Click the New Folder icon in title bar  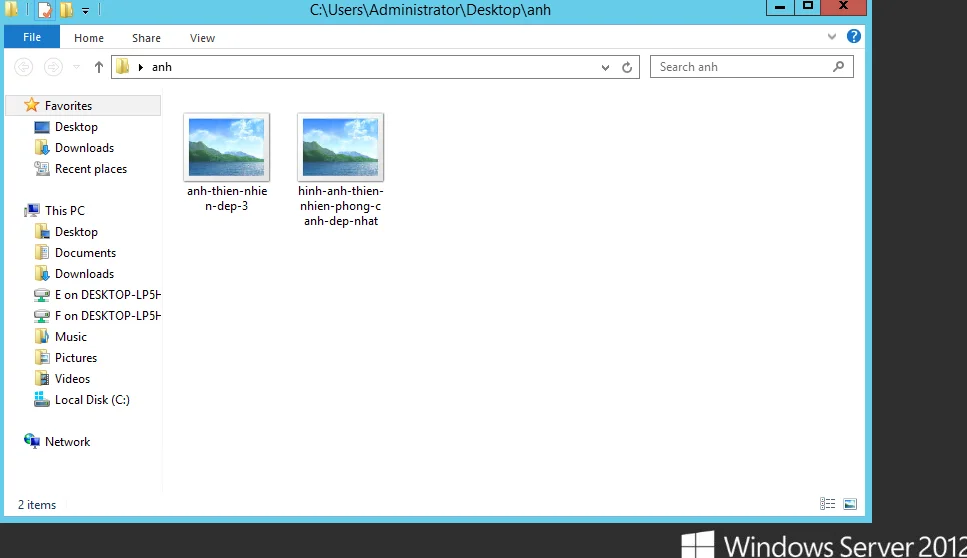pos(66,11)
